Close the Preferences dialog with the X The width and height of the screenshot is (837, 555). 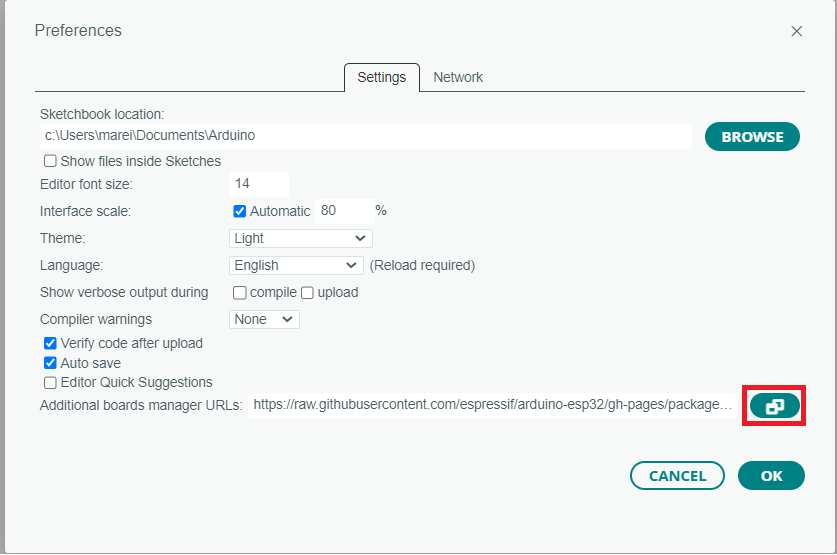point(796,31)
